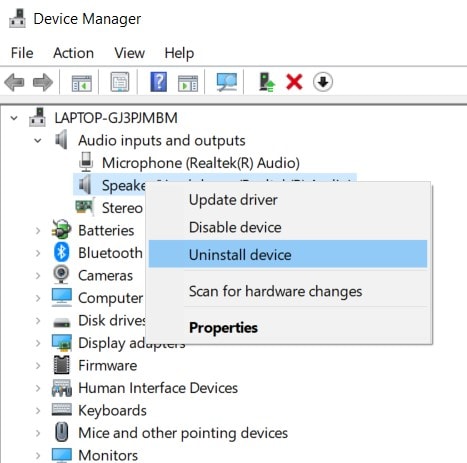
Task: Click Show/Hide Console Tree toolbar icon
Action: point(82,83)
